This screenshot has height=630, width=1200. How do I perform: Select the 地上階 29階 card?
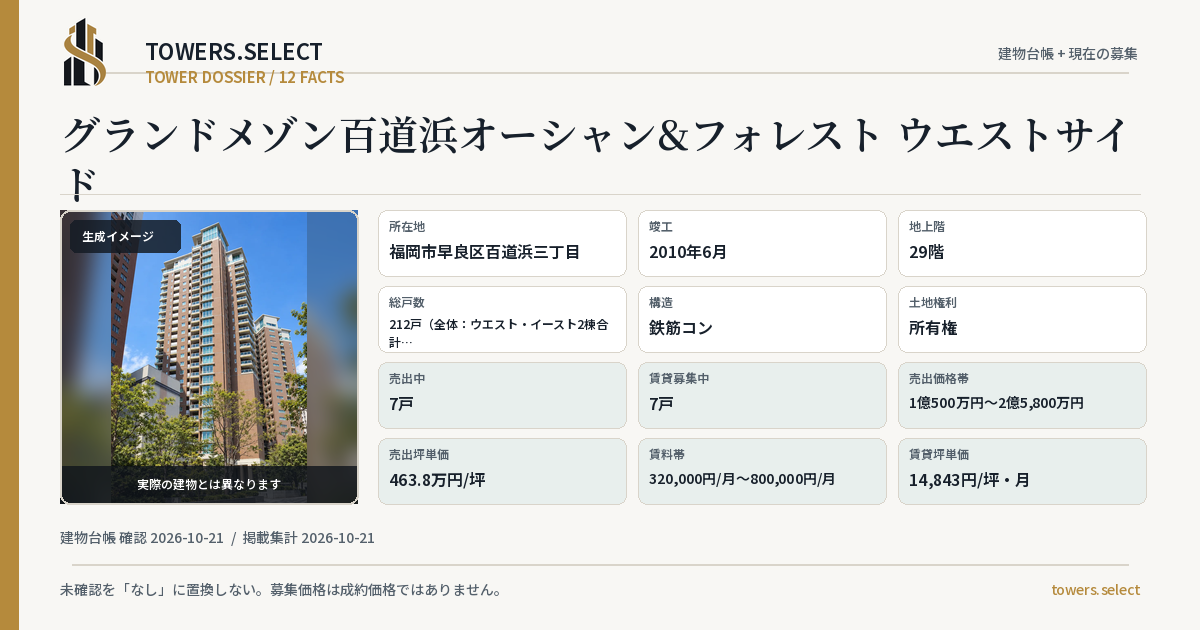(1022, 243)
